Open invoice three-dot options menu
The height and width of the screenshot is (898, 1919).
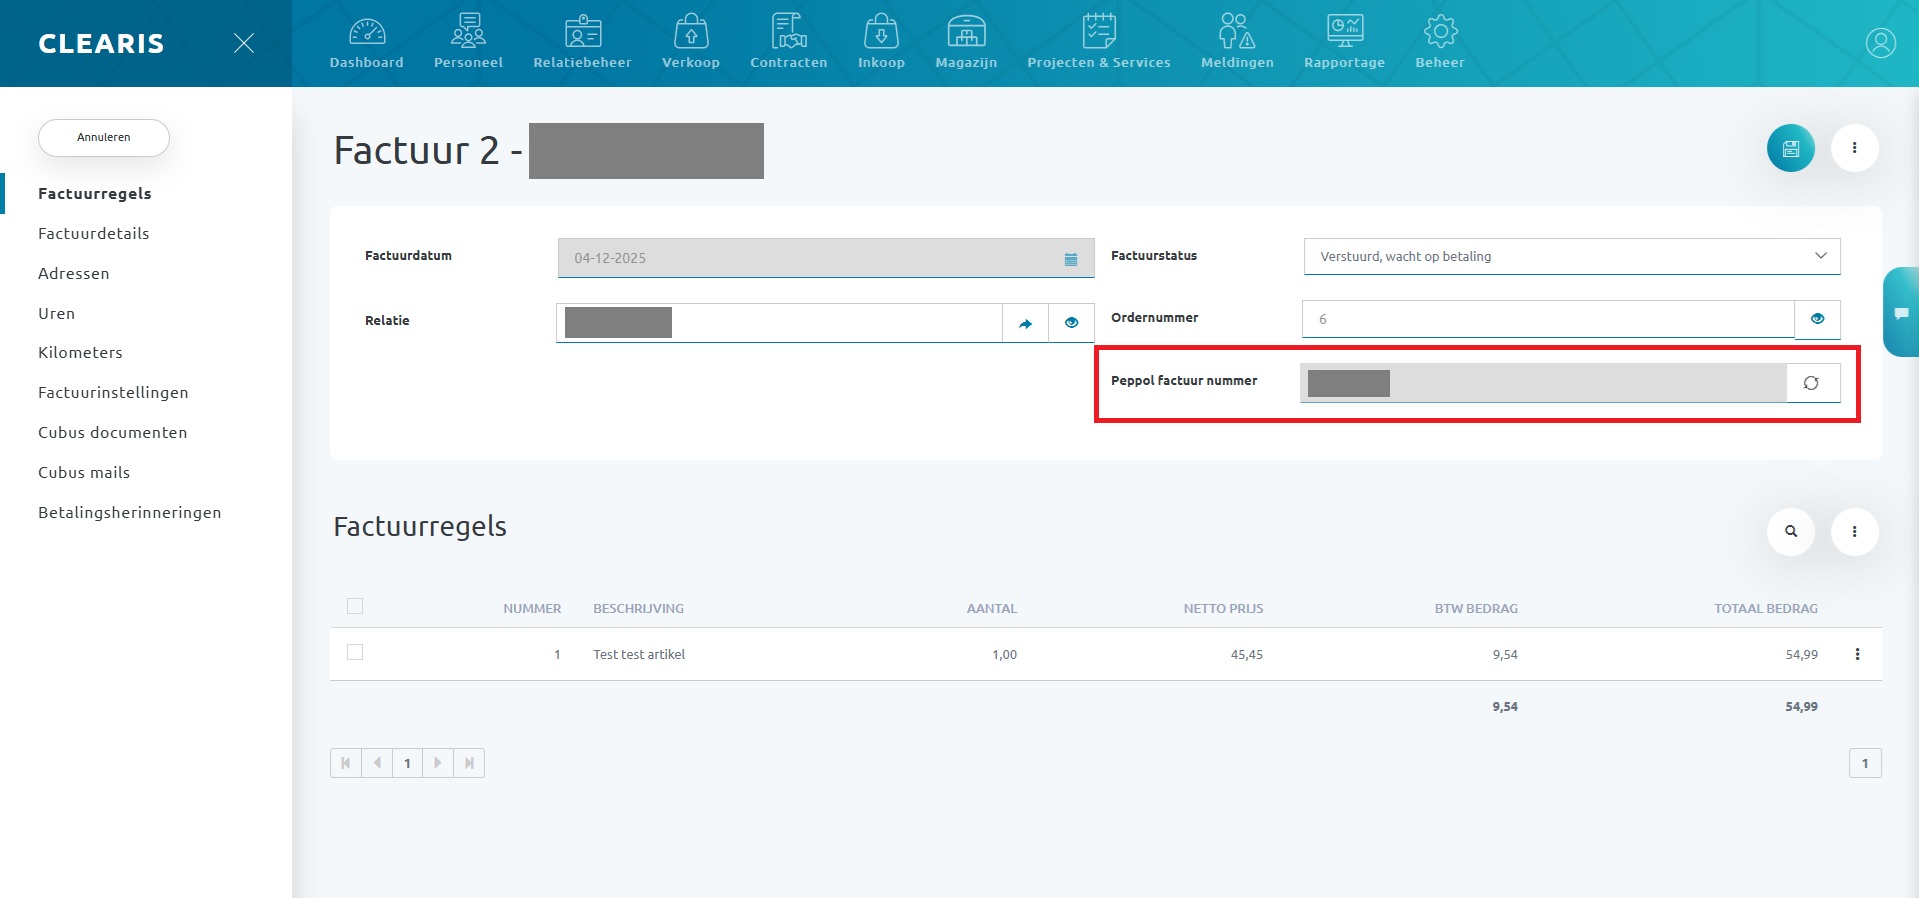1854,148
